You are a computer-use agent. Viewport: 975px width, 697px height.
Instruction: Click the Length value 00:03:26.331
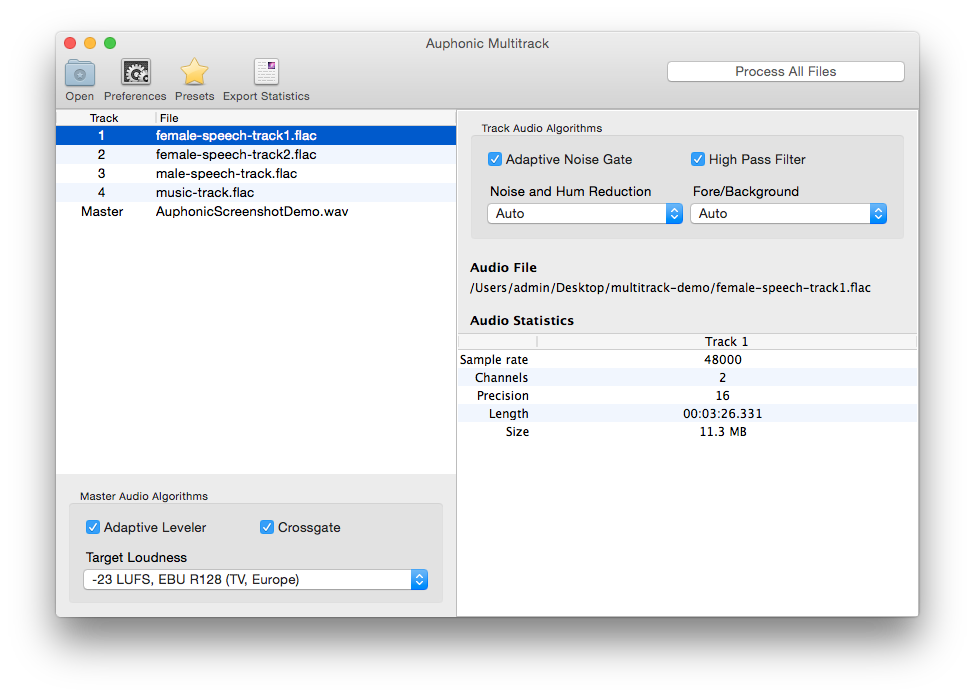coord(723,413)
